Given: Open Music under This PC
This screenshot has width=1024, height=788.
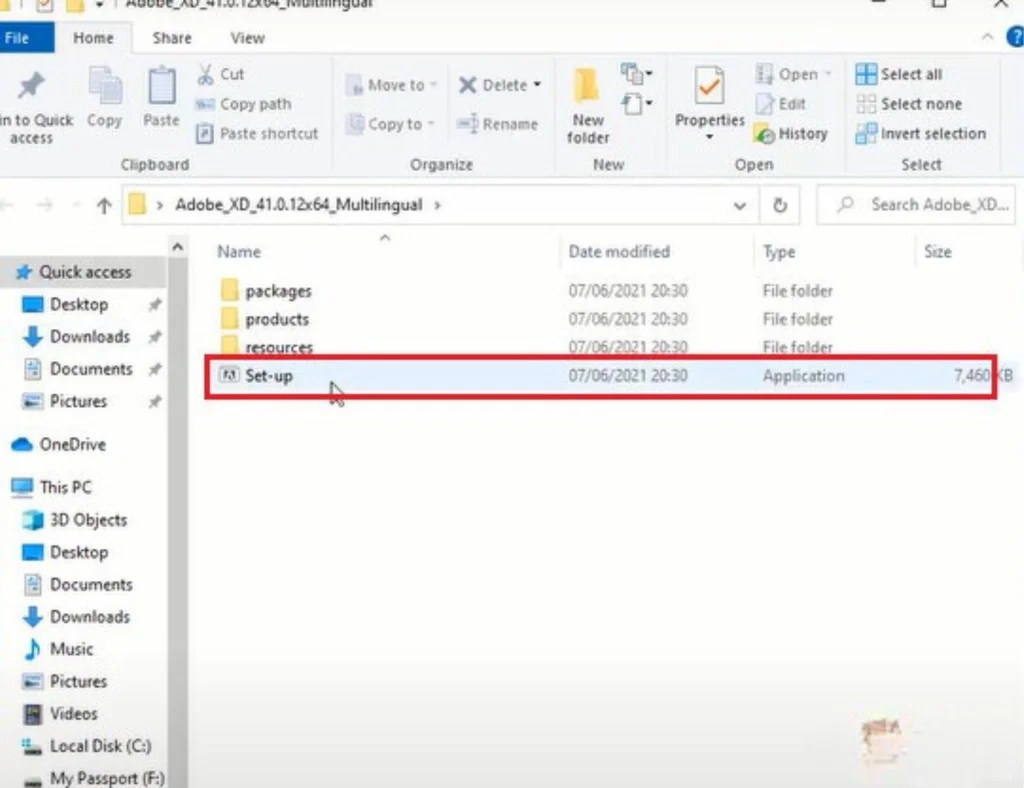Looking at the screenshot, I should (71, 649).
